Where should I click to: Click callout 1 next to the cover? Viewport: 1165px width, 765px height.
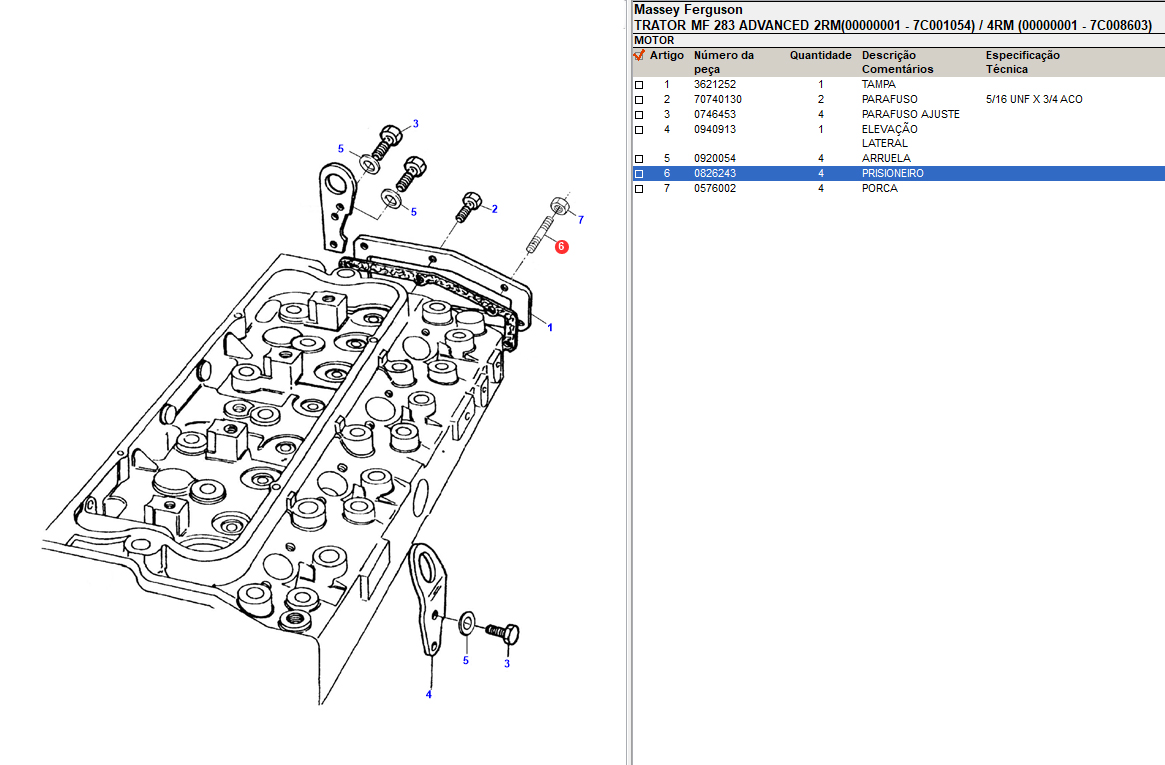coord(549,327)
